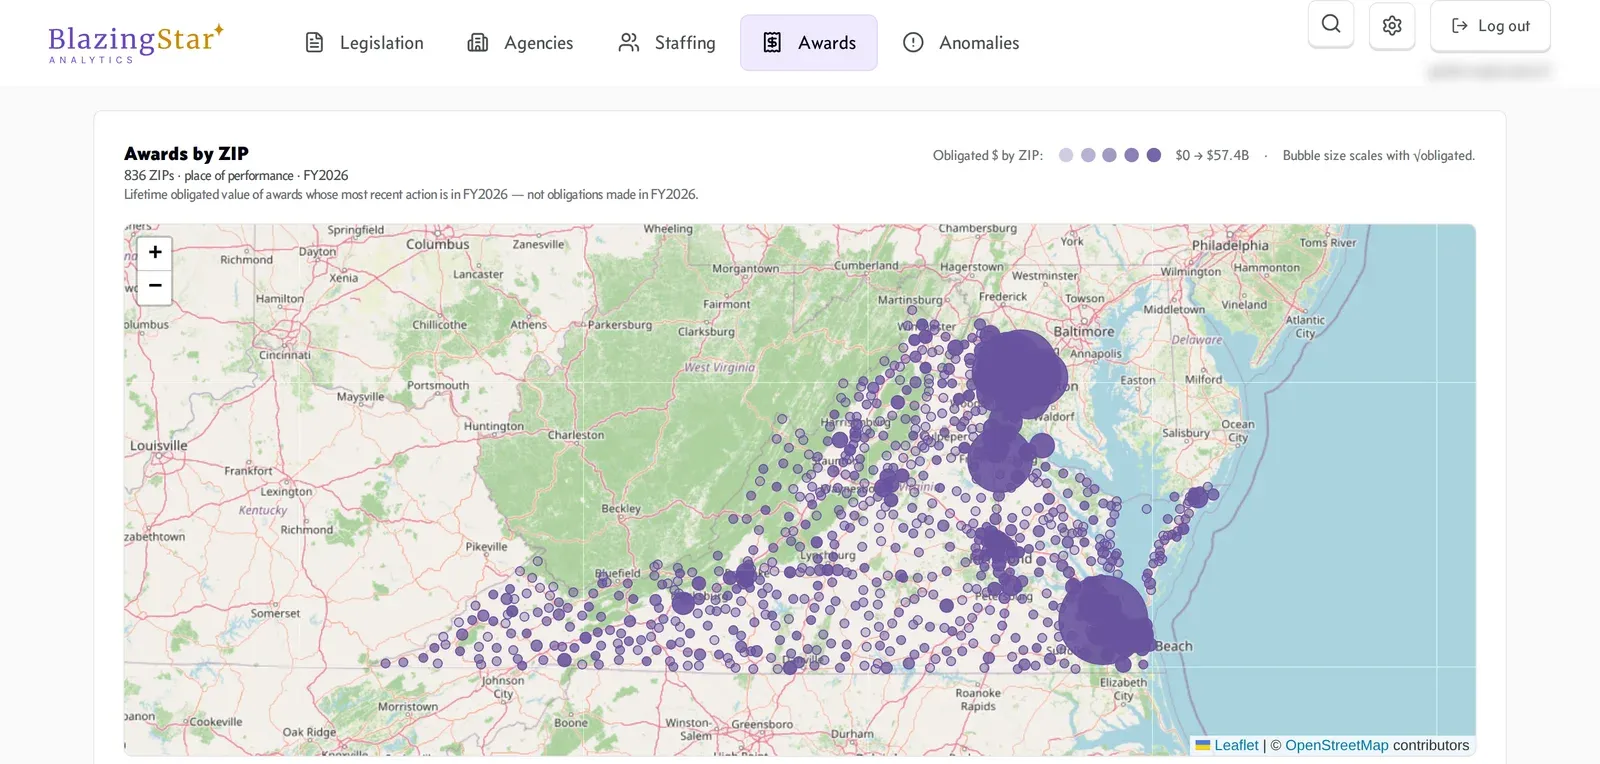
Task: Go to the Legislation tab
Action: pos(364,43)
